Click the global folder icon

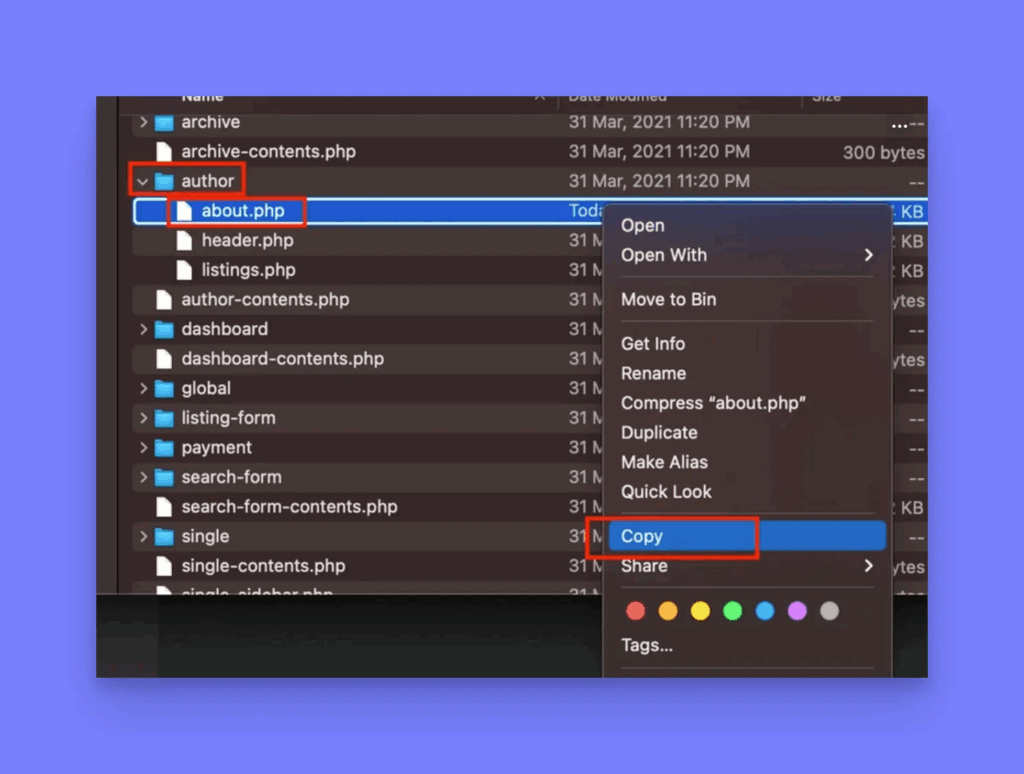[x=164, y=388]
